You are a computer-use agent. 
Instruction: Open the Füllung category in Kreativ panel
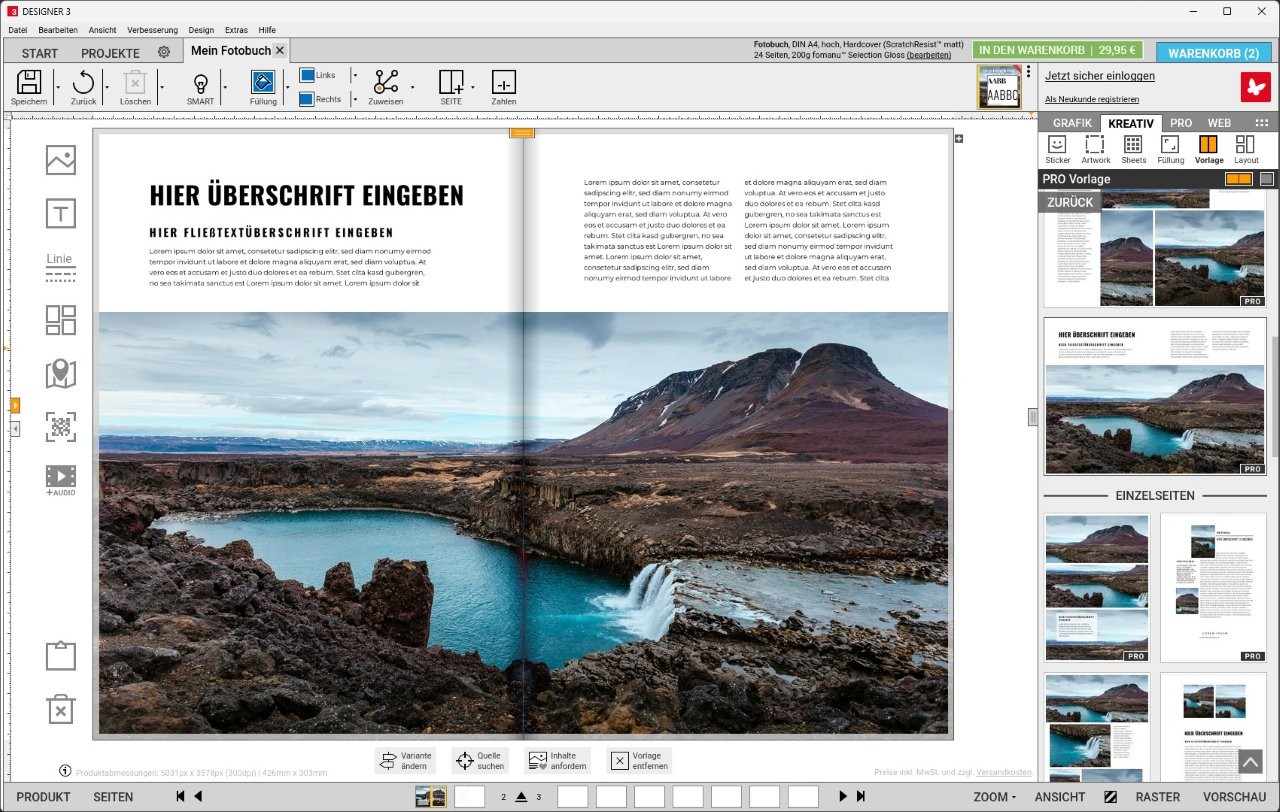[x=1170, y=150]
